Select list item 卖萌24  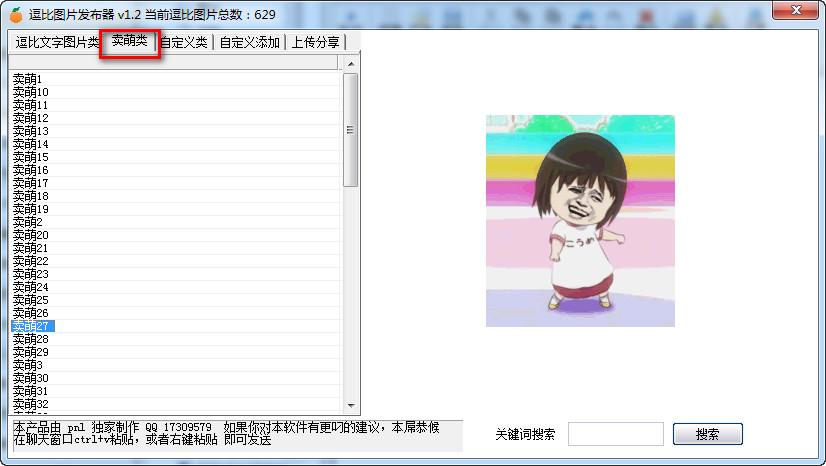tap(31, 287)
